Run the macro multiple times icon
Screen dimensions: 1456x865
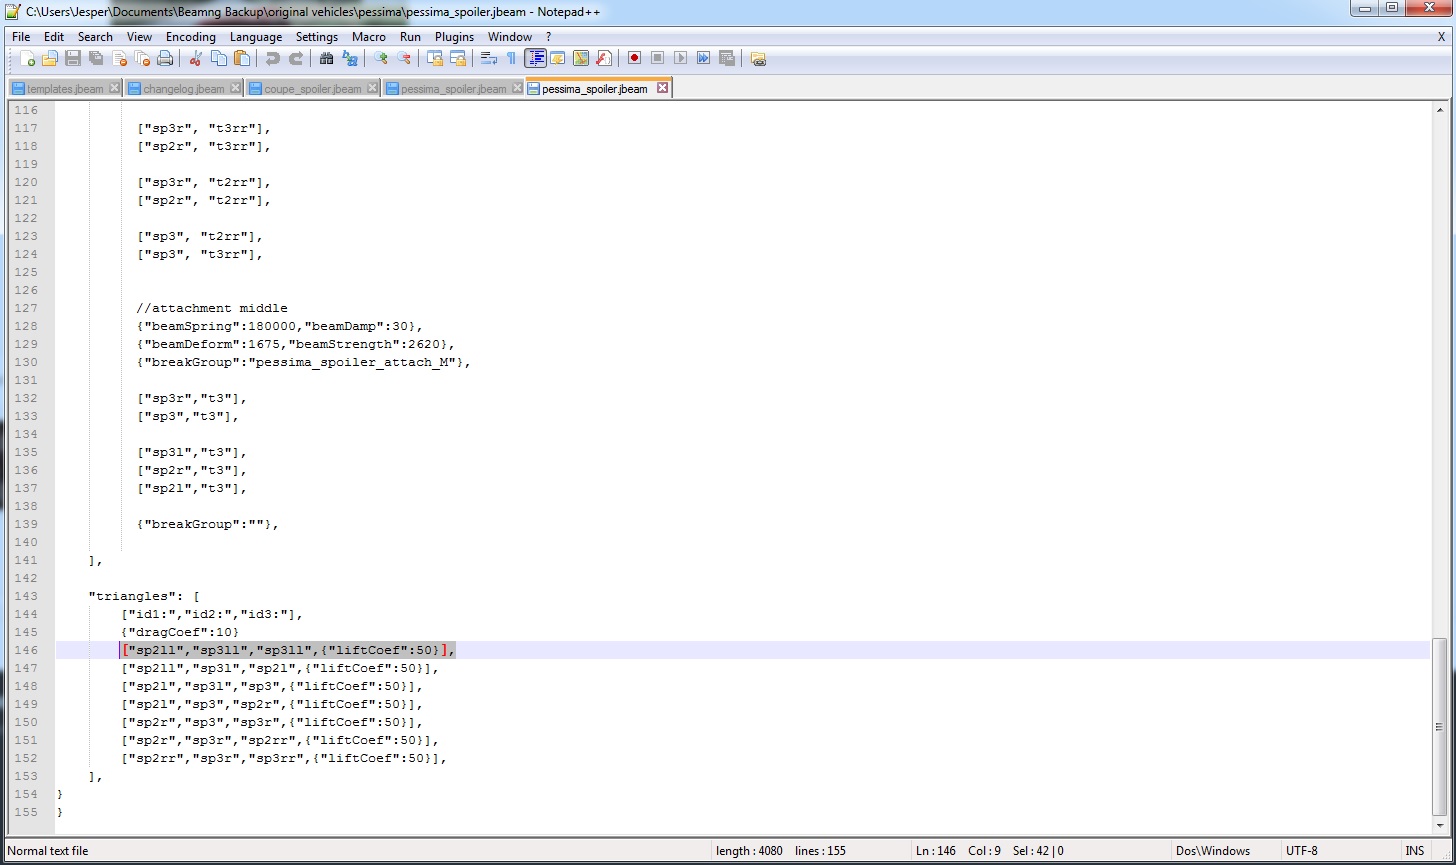pyautogui.click(x=703, y=58)
